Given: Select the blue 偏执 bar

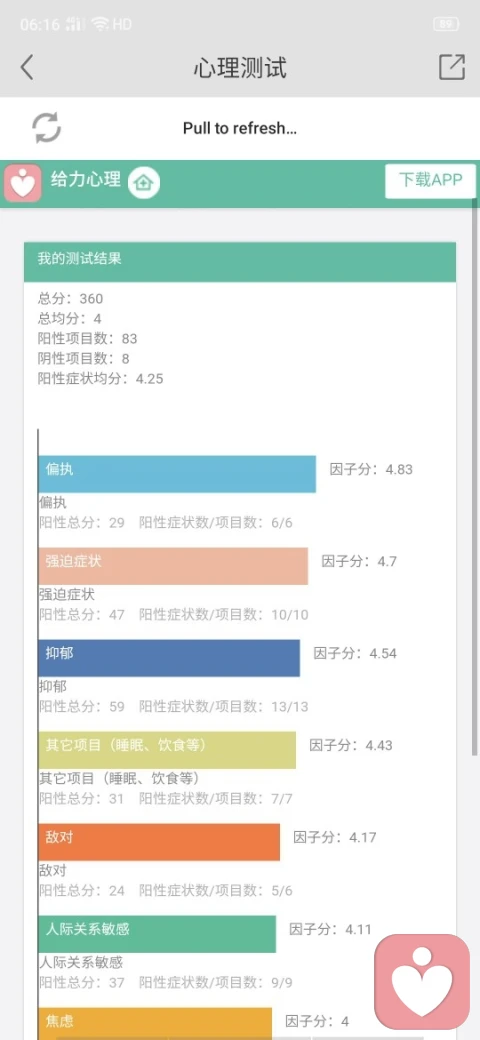Looking at the screenshot, I should [x=177, y=474].
